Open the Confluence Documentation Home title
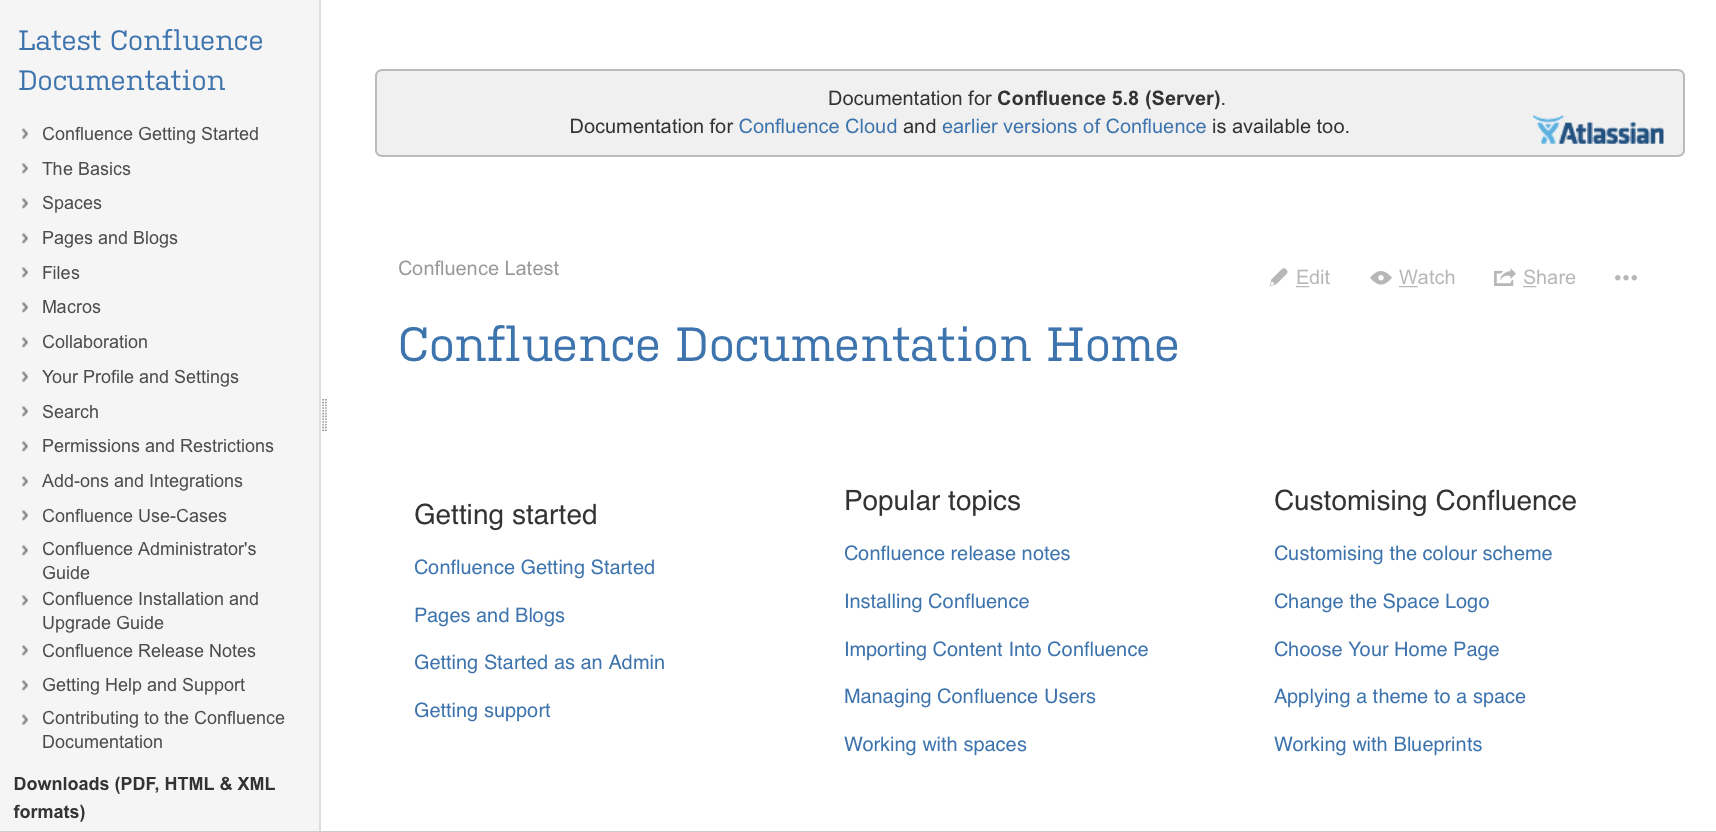Screen dimensions: 1716x832 click(788, 345)
